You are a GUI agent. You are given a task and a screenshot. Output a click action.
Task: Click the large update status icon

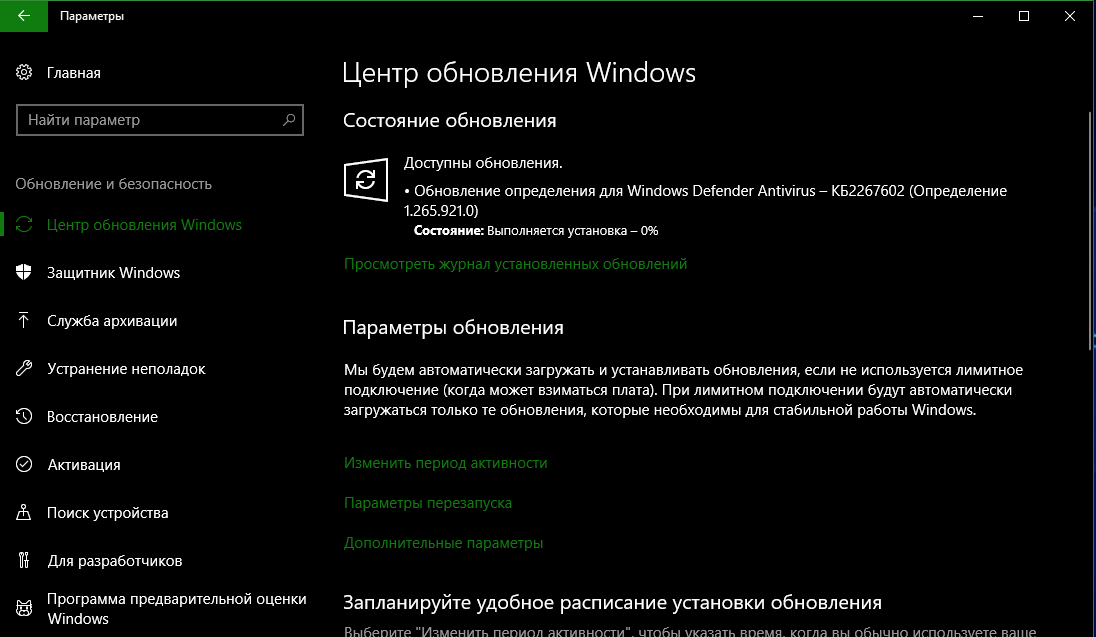click(366, 180)
